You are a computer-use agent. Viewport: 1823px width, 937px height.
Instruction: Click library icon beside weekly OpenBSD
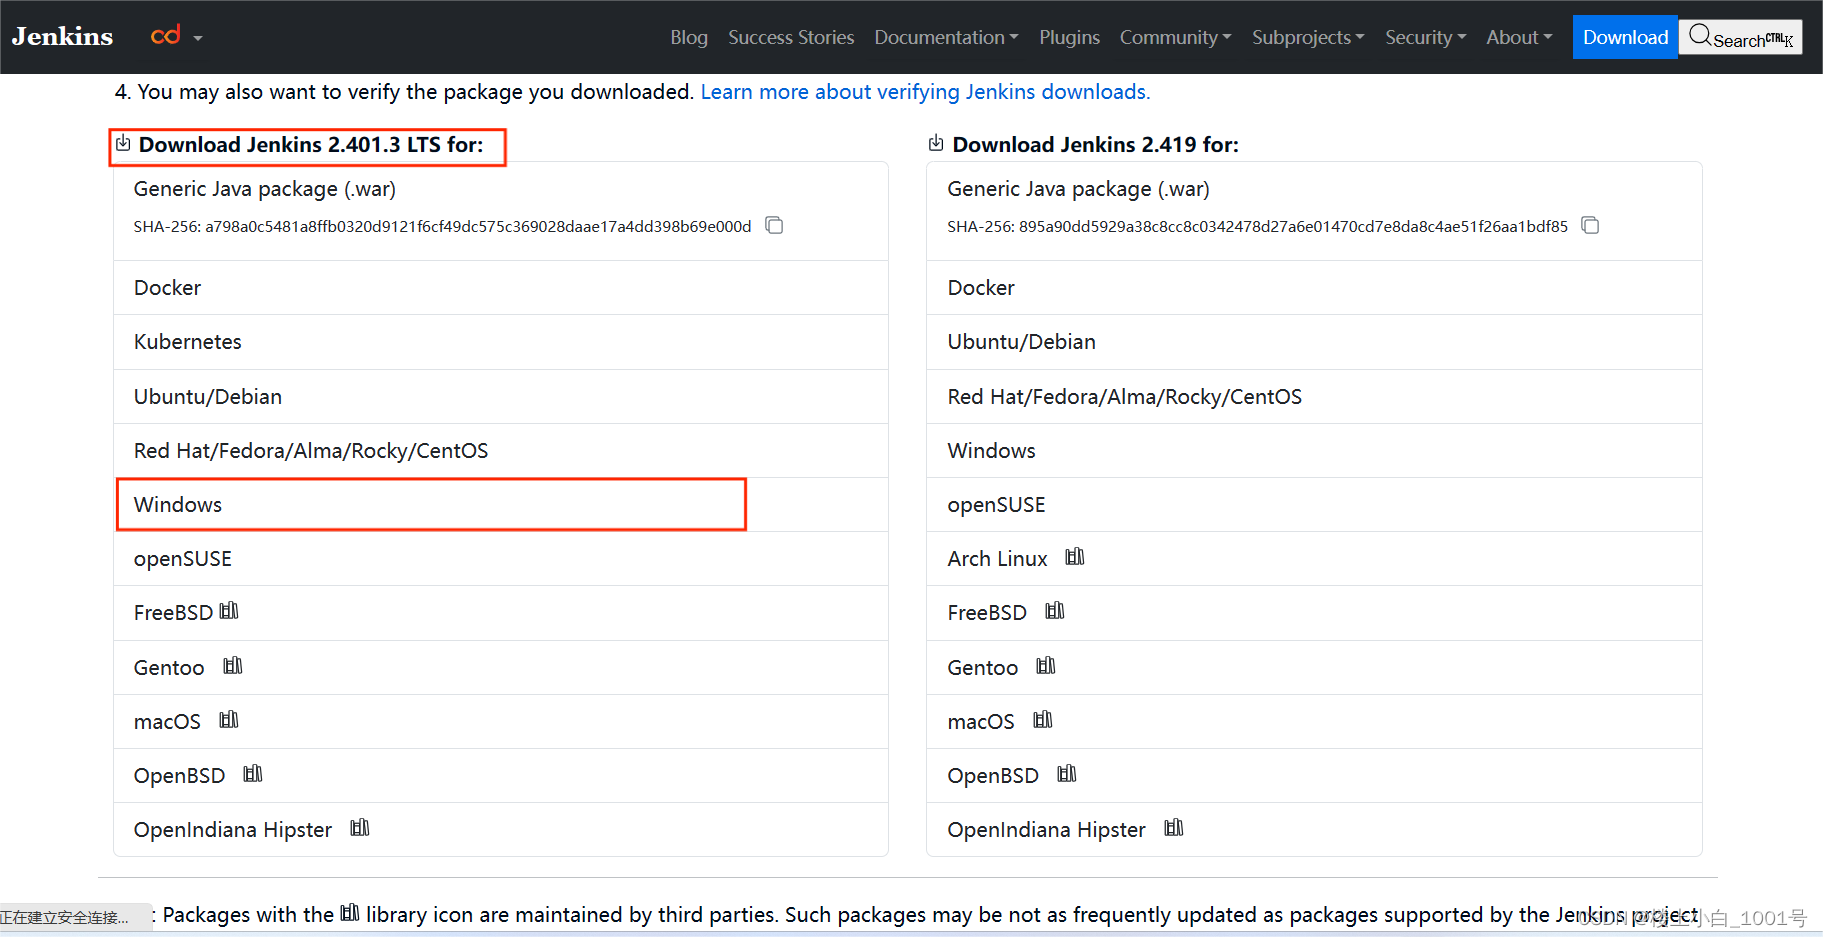(x=1067, y=774)
